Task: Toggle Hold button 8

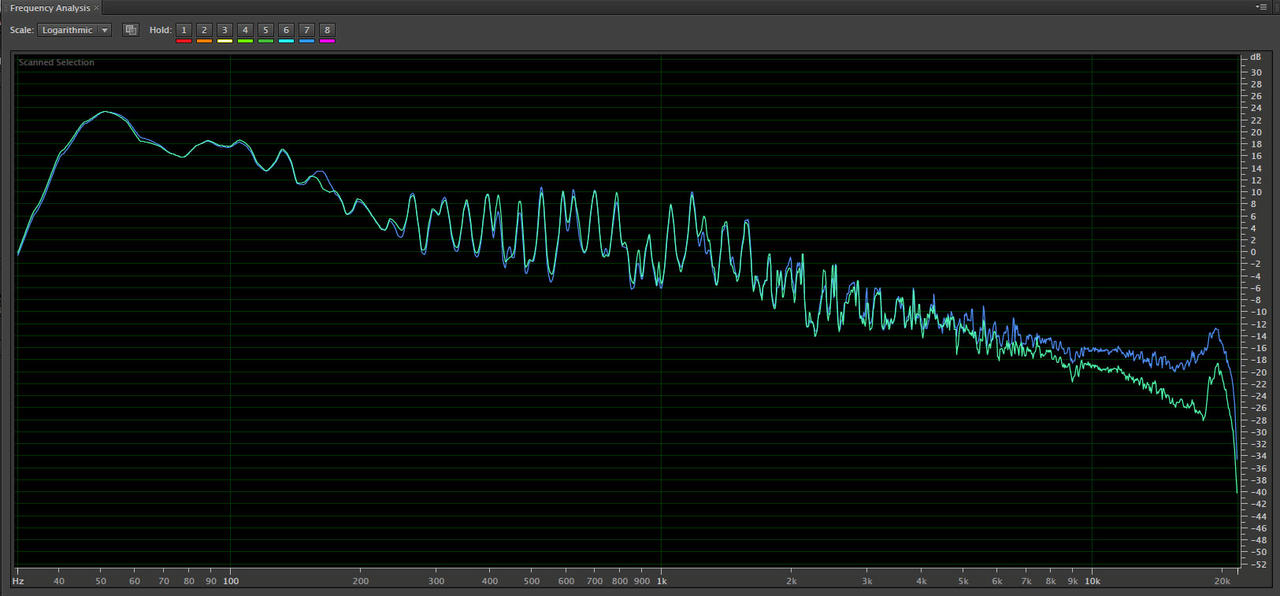Action: click(327, 30)
